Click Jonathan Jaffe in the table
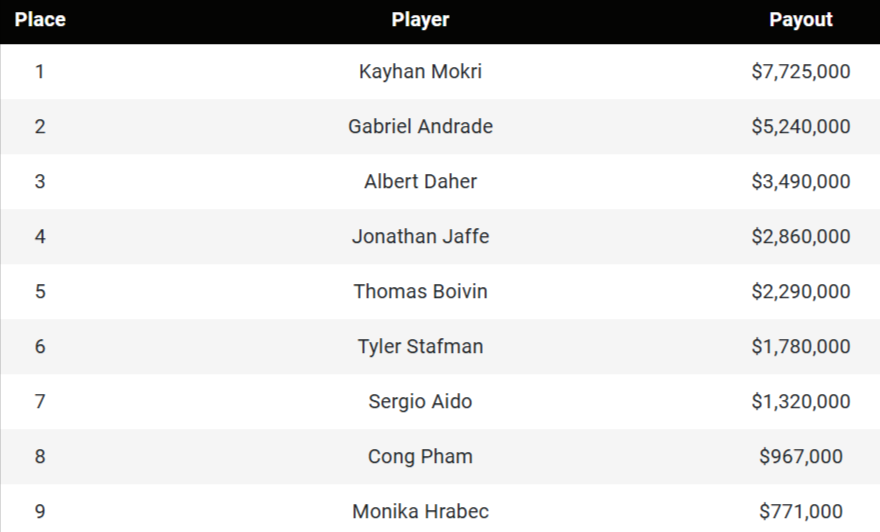 point(420,237)
